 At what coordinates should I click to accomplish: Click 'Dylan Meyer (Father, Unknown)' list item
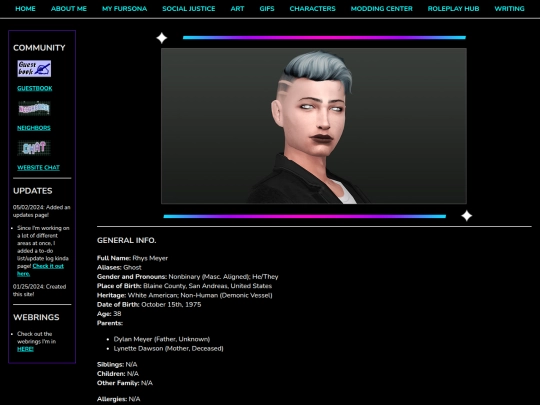162,339
